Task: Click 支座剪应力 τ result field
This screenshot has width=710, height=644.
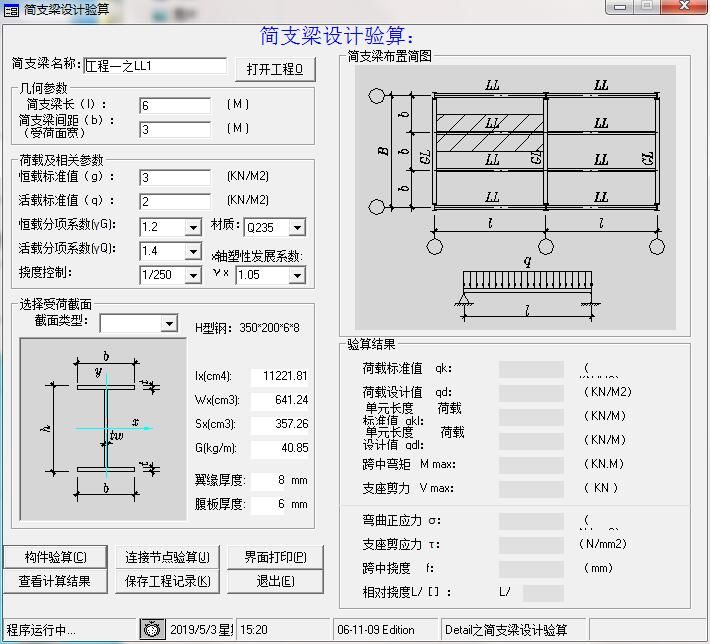Action: pos(531,545)
